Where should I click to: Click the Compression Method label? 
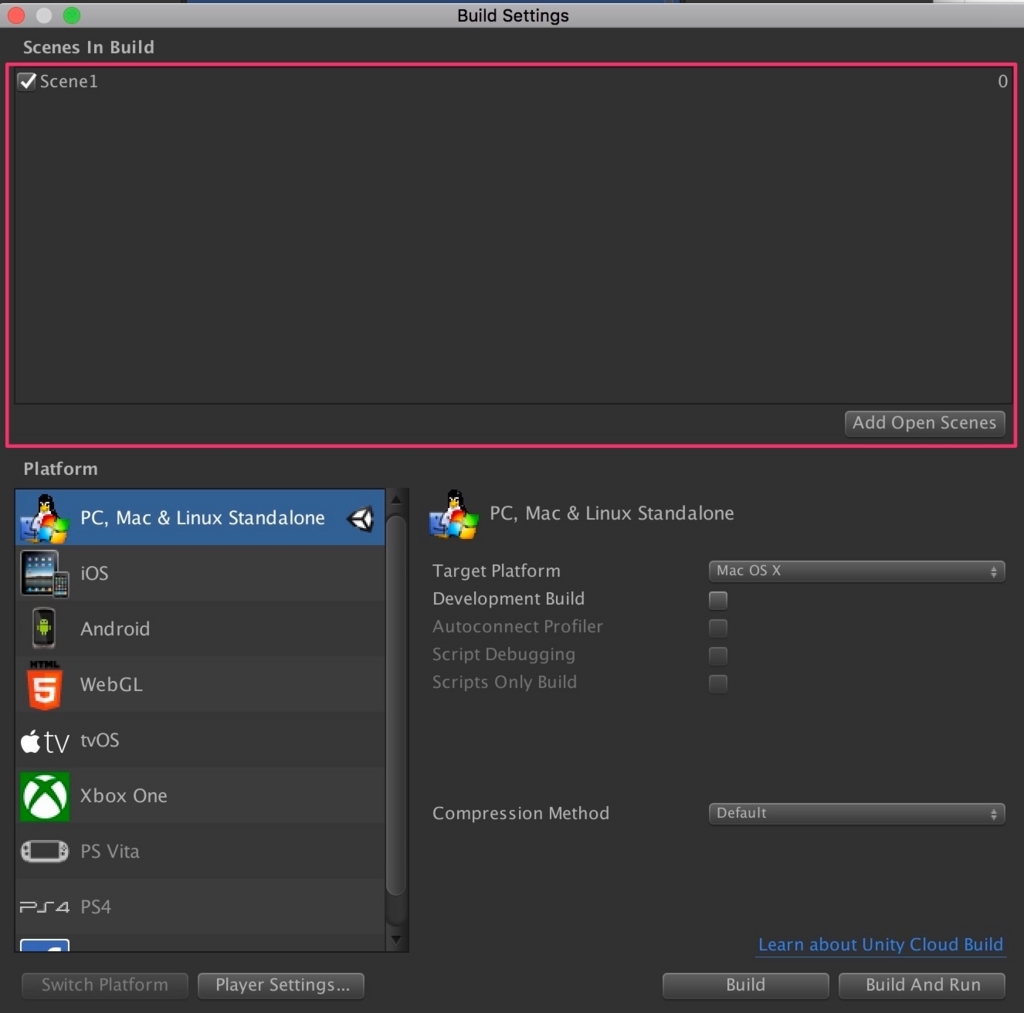point(520,813)
